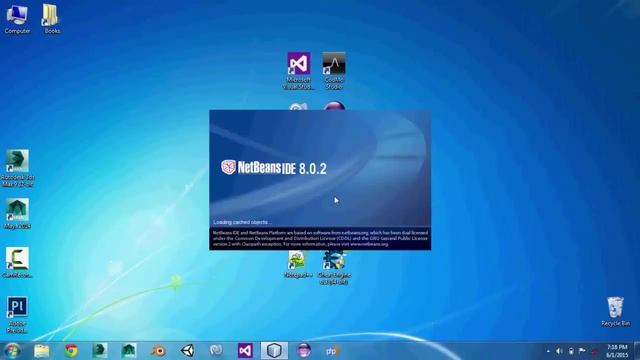
Task: Launch Camtasia desktop shortcut
Action: pos(17,262)
